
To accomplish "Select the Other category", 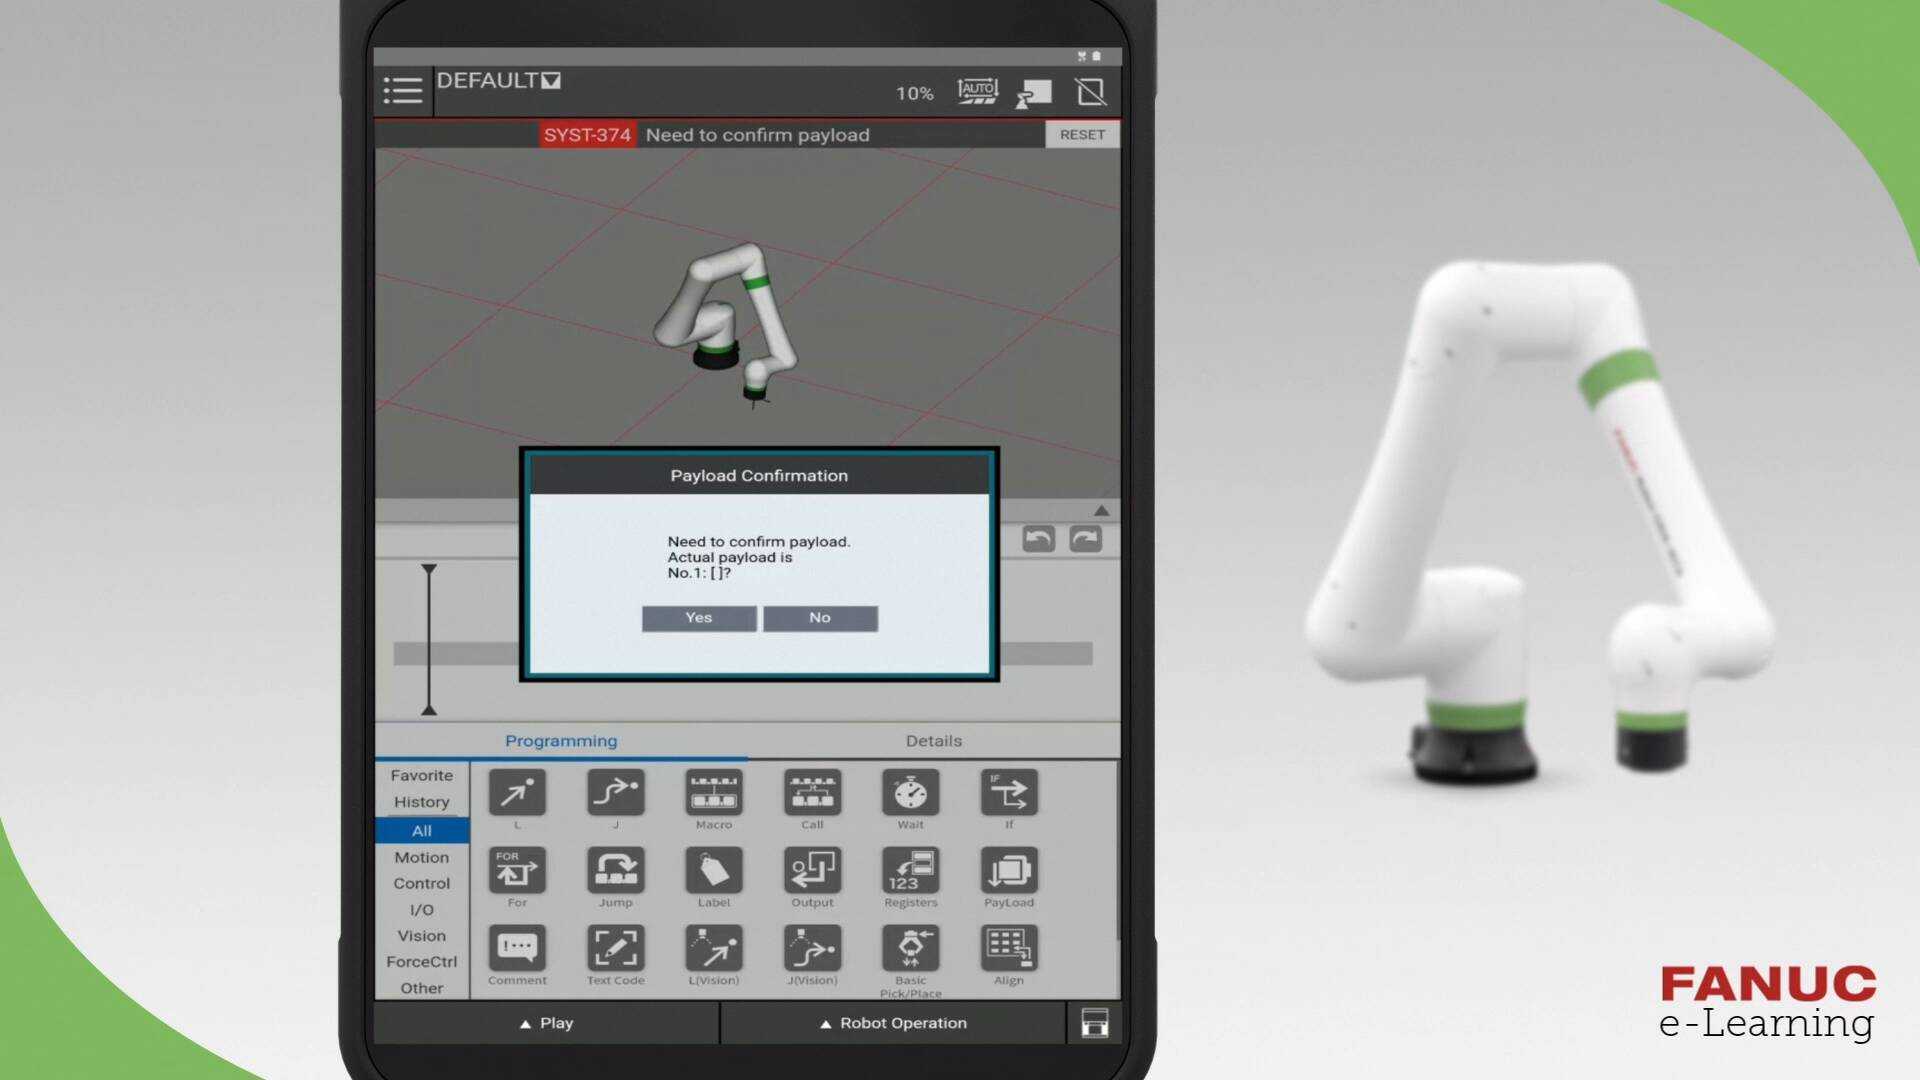I will [x=422, y=988].
